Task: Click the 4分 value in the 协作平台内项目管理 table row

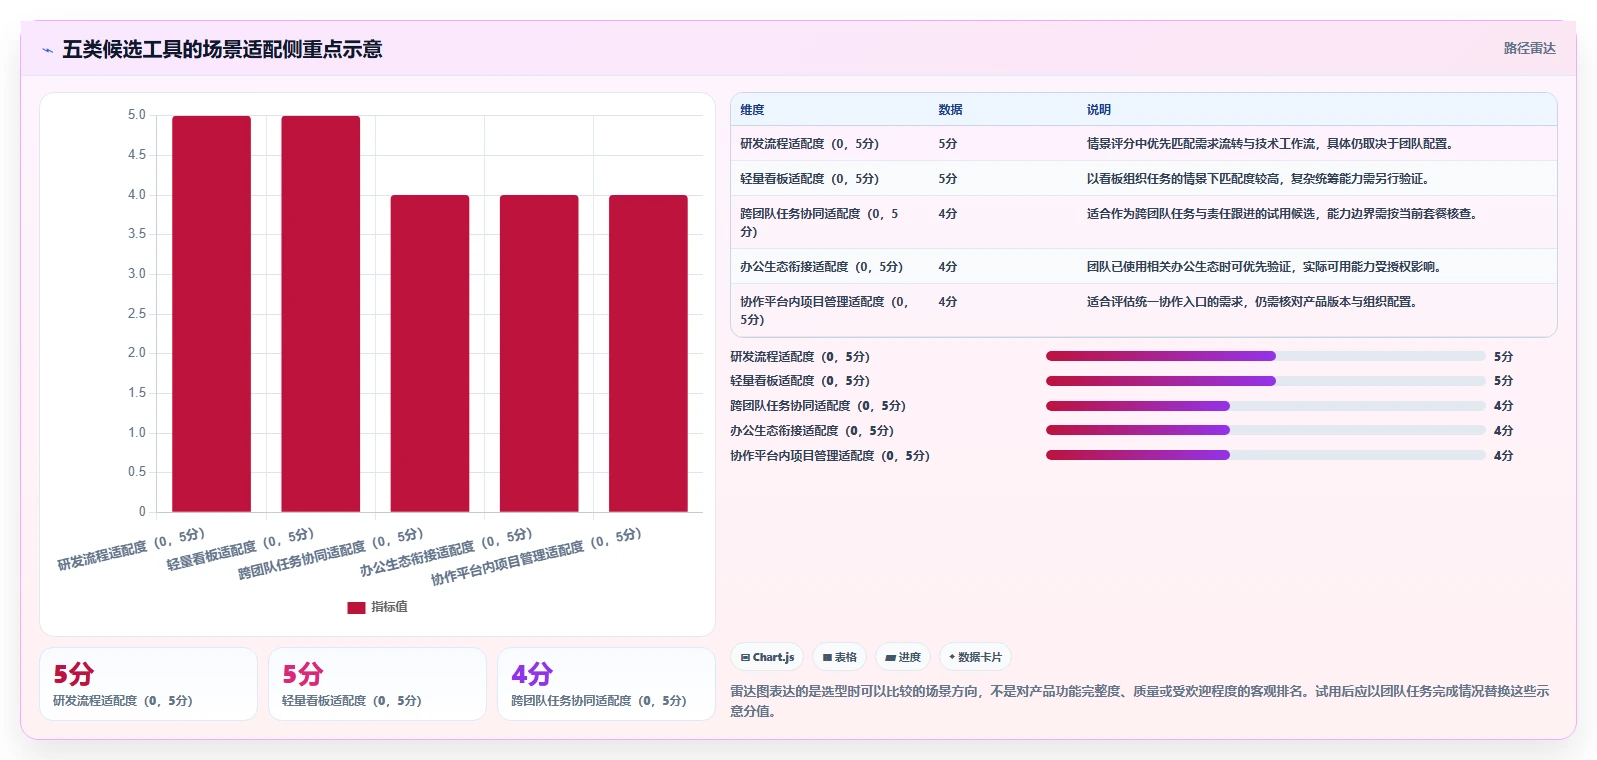Action: (948, 302)
